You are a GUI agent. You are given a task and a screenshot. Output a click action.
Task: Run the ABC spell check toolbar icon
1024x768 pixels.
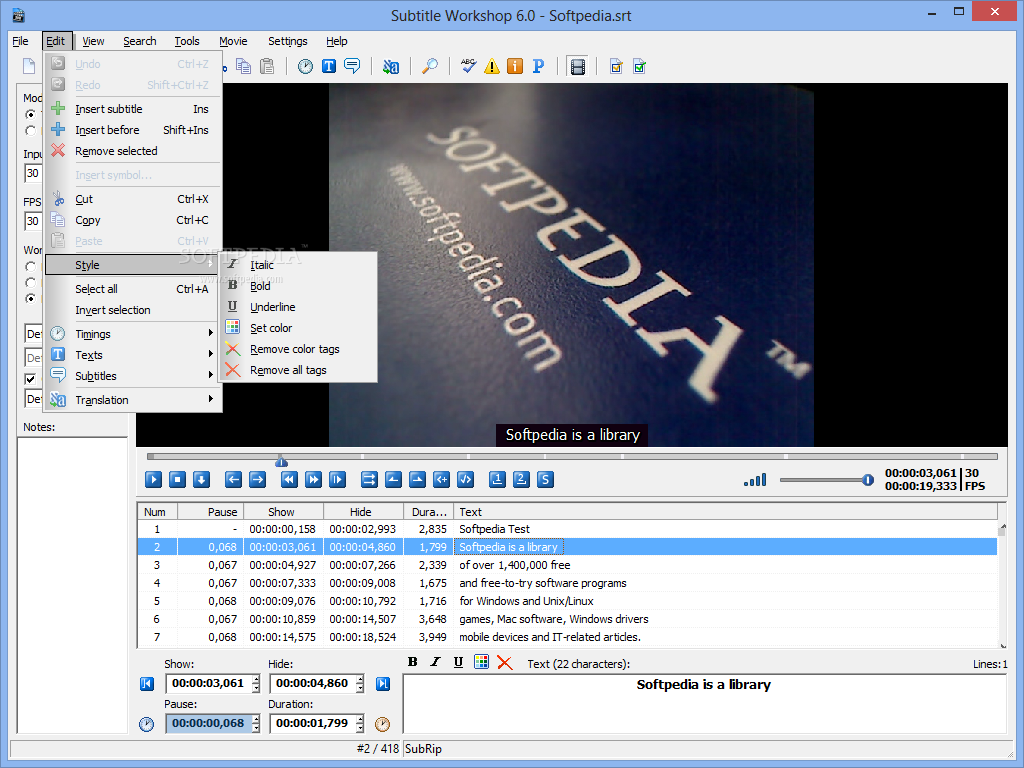coord(468,66)
